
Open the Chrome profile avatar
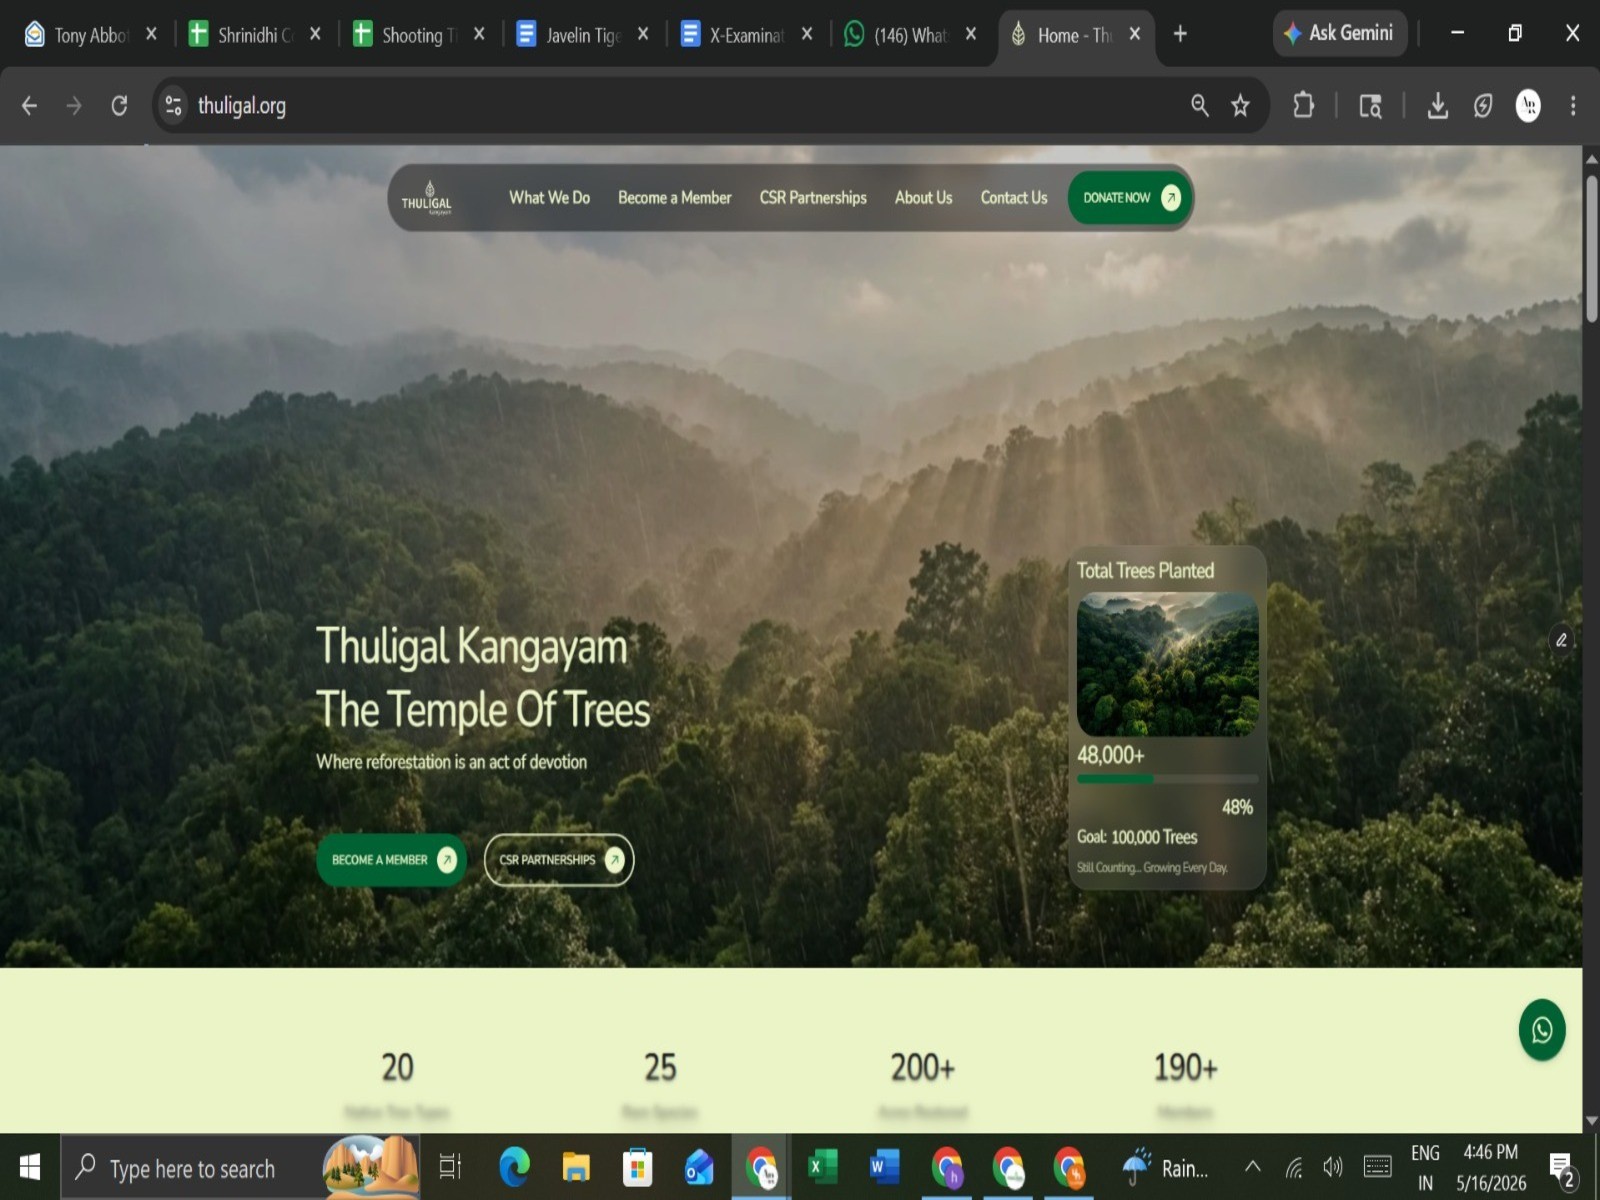click(1528, 105)
